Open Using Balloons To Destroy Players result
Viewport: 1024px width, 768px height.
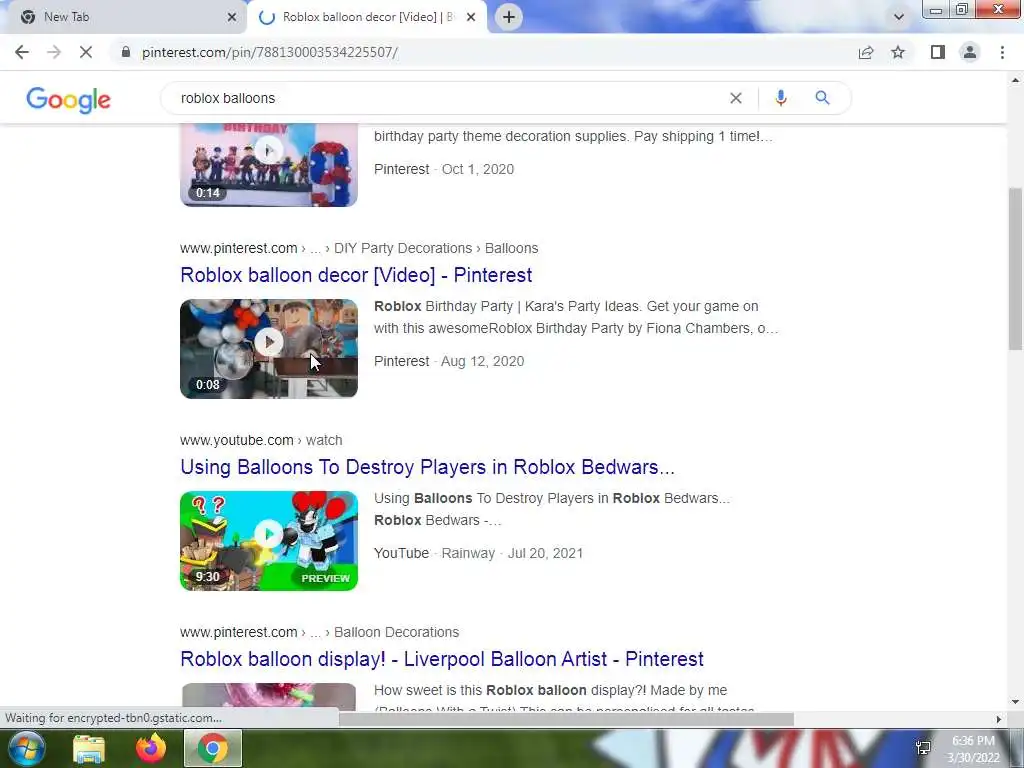427,467
